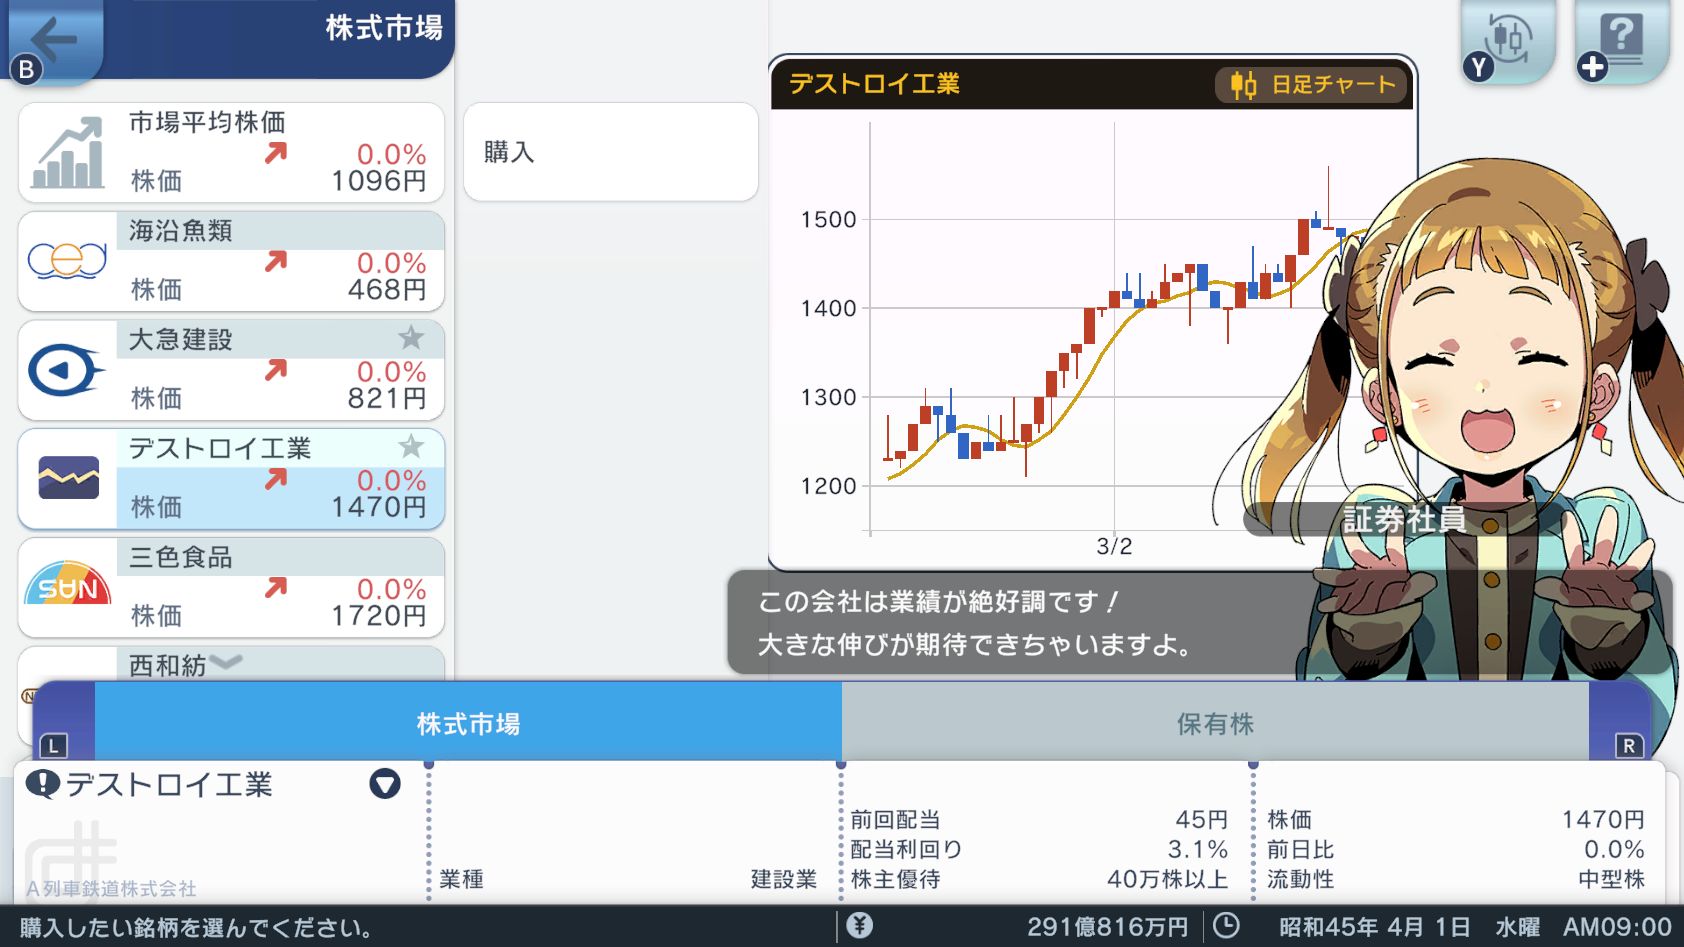Toggle the 日足チャート chart type button
Screen dimensions: 1684x947
click(1312, 85)
